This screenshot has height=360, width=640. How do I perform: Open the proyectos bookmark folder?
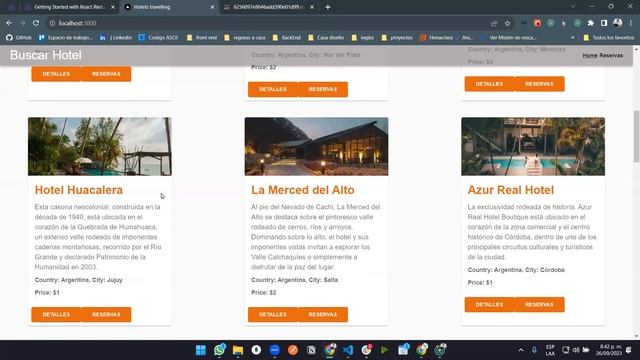tap(397, 38)
